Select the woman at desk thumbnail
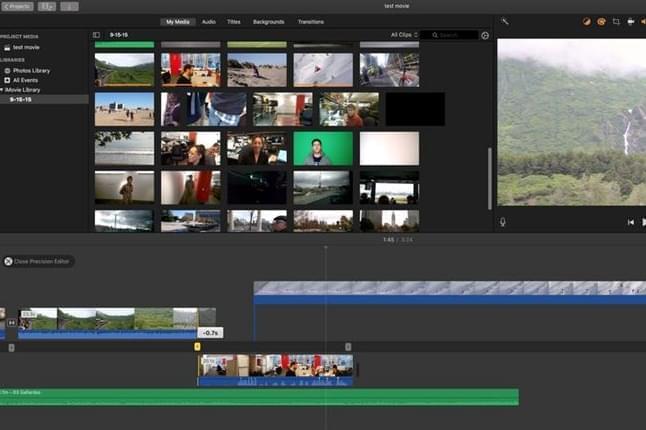 click(257, 148)
